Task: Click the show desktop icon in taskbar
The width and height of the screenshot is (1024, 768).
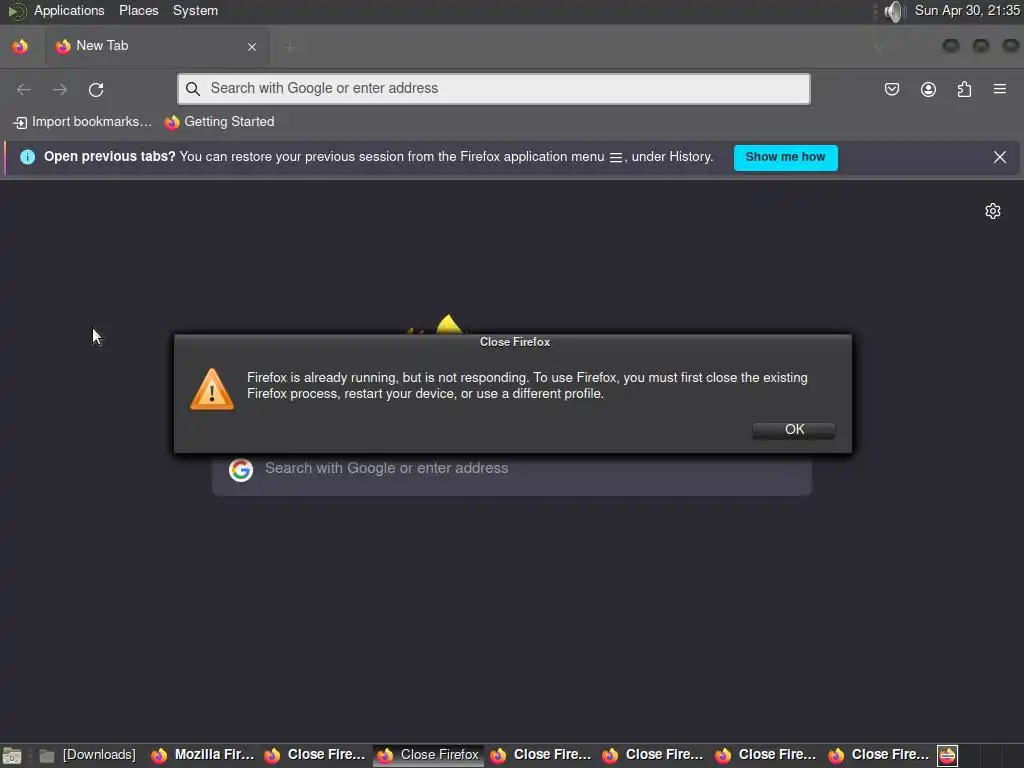Action: (12, 756)
